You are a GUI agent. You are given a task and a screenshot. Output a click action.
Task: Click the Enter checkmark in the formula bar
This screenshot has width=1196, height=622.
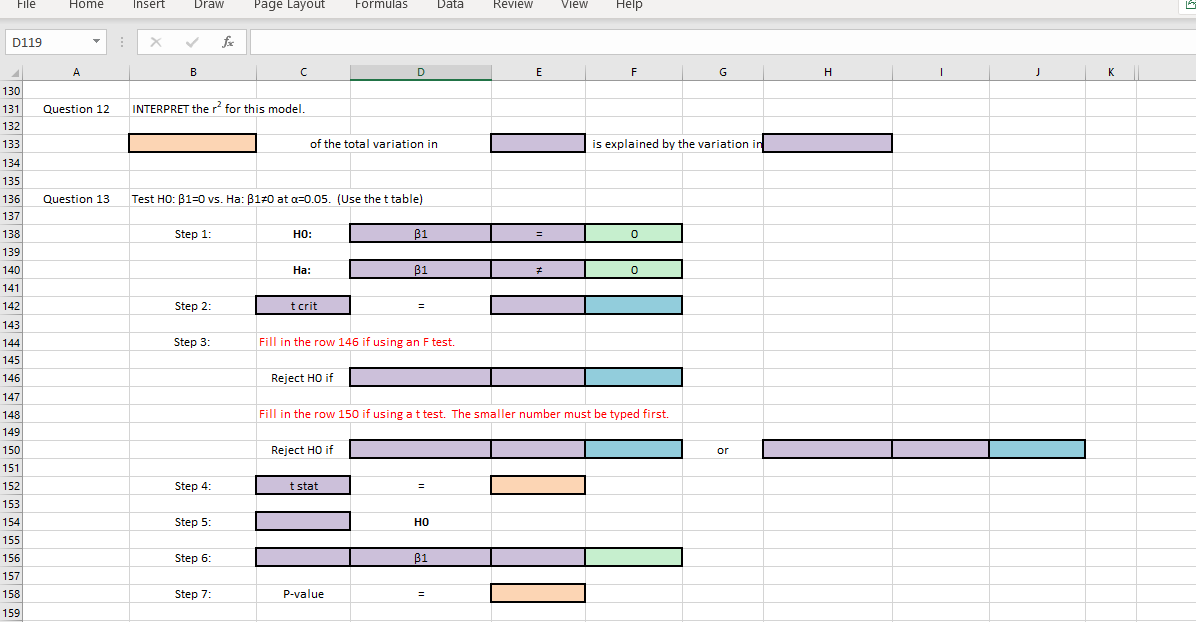pos(192,42)
